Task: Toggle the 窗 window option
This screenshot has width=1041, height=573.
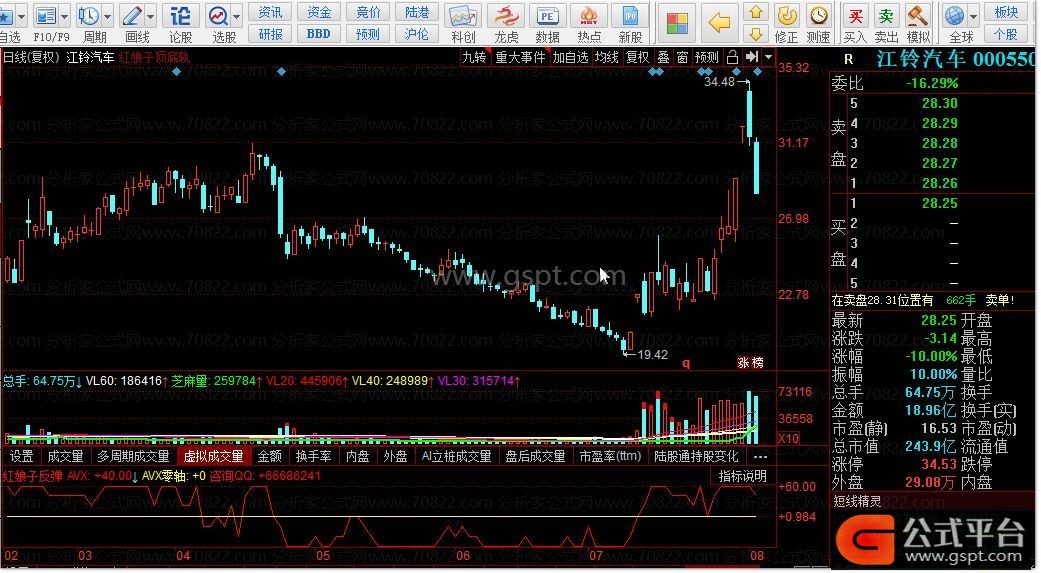Action: 682,57
